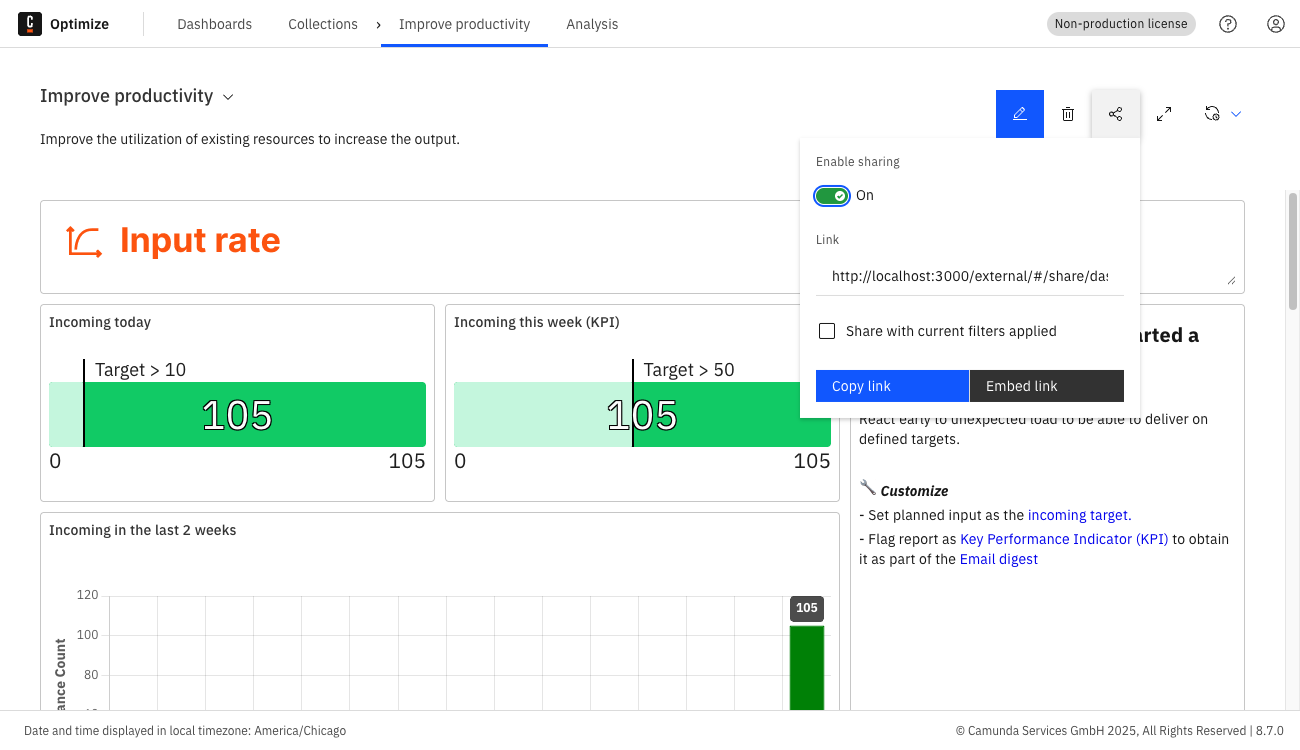1300x750 pixels.
Task: Open the Email digest link
Action: pos(998,559)
